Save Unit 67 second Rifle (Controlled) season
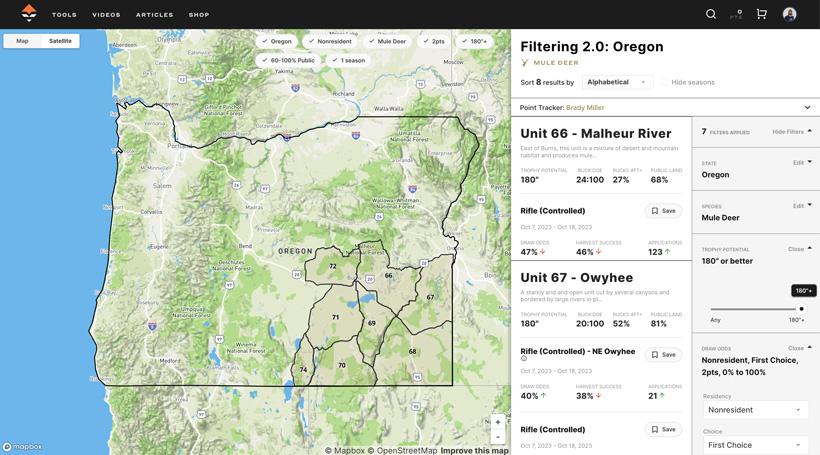Screen dimensions: 820x455 coord(663,429)
